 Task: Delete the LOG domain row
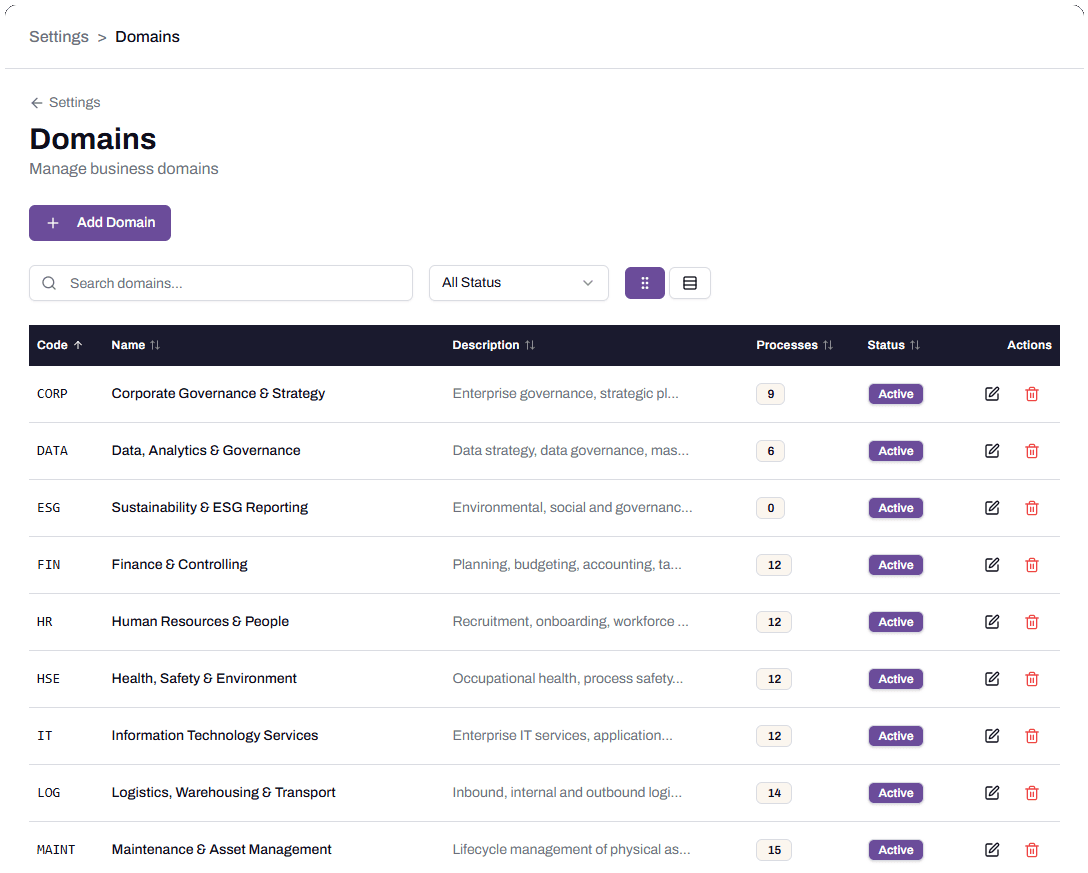(1032, 792)
